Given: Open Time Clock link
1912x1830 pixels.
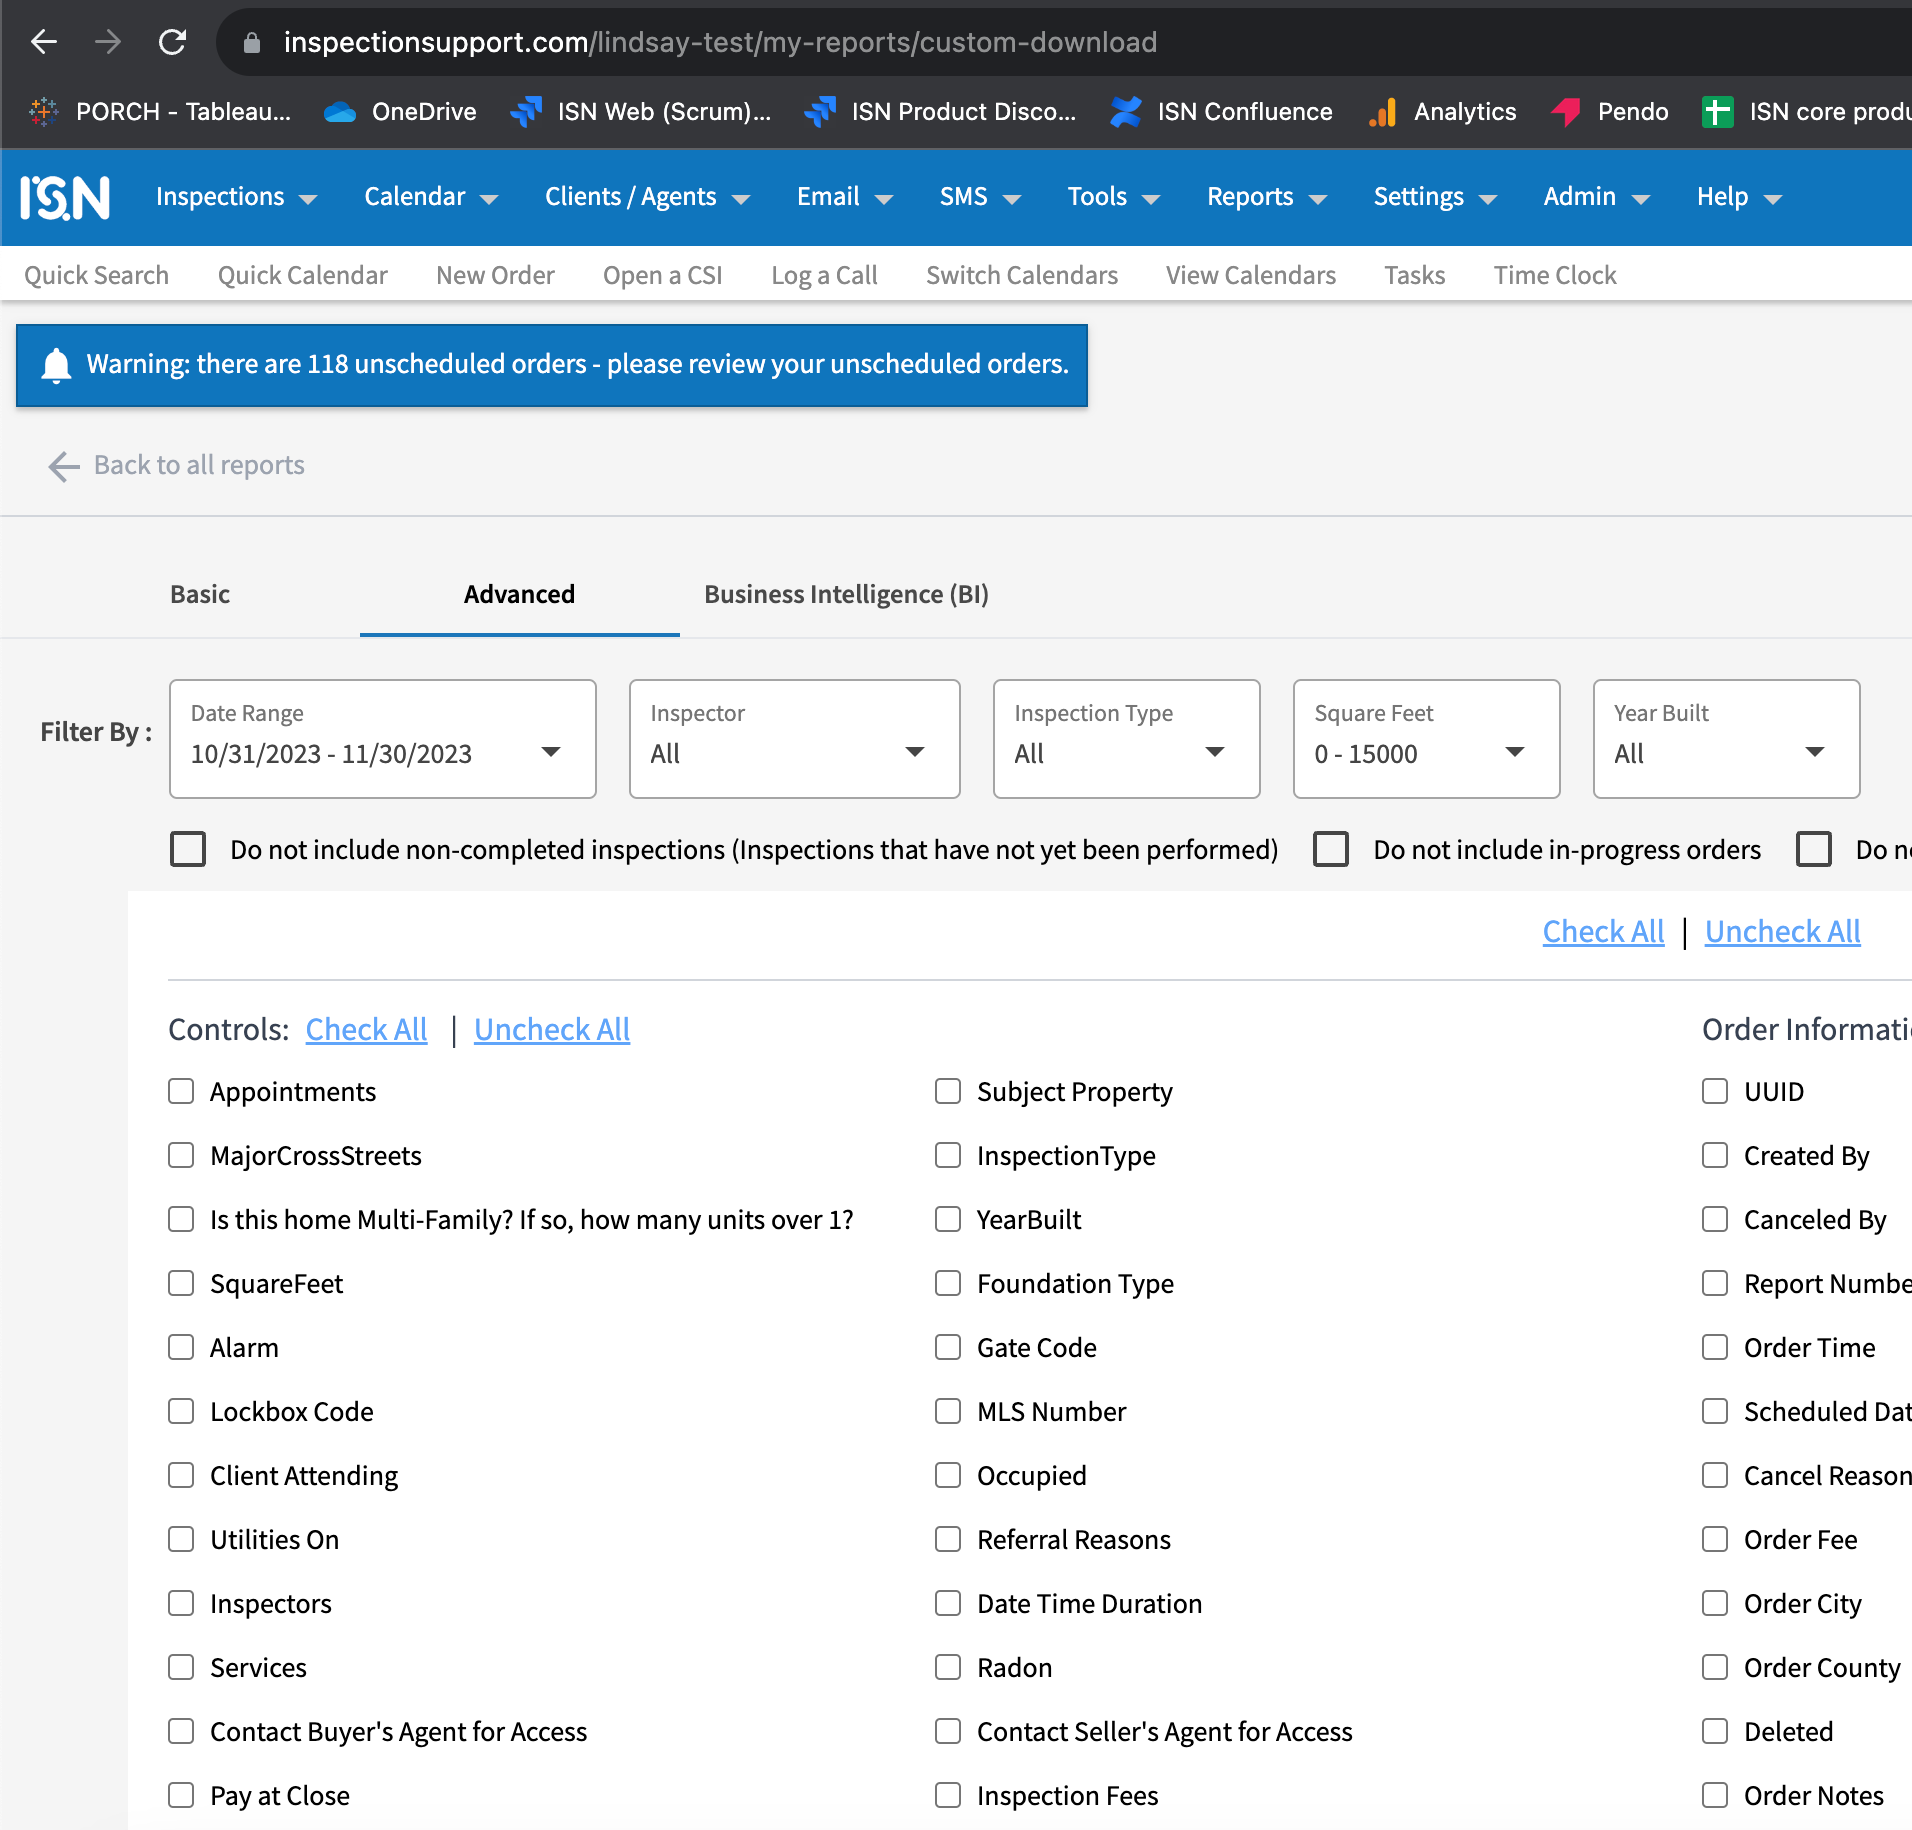Looking at the screenshot, I should click(1555, 275).
